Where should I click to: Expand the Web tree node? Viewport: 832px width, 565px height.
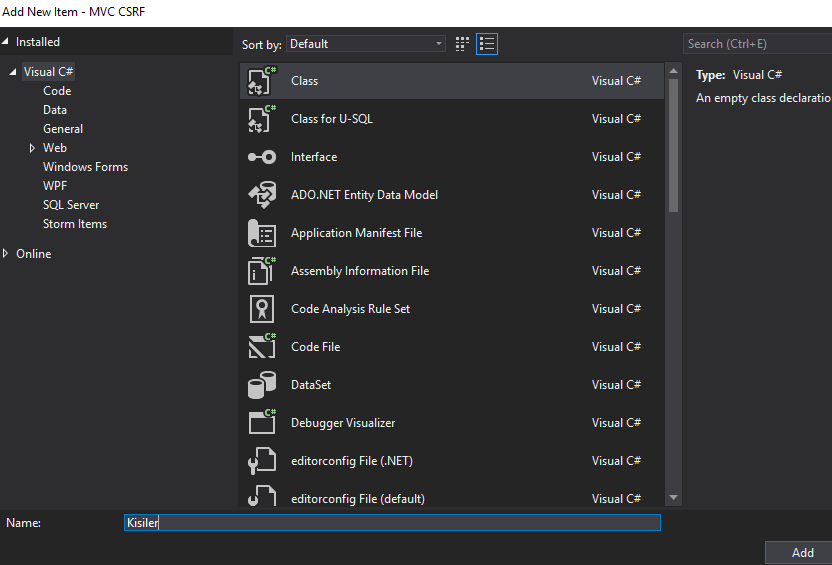pos(32,148)
